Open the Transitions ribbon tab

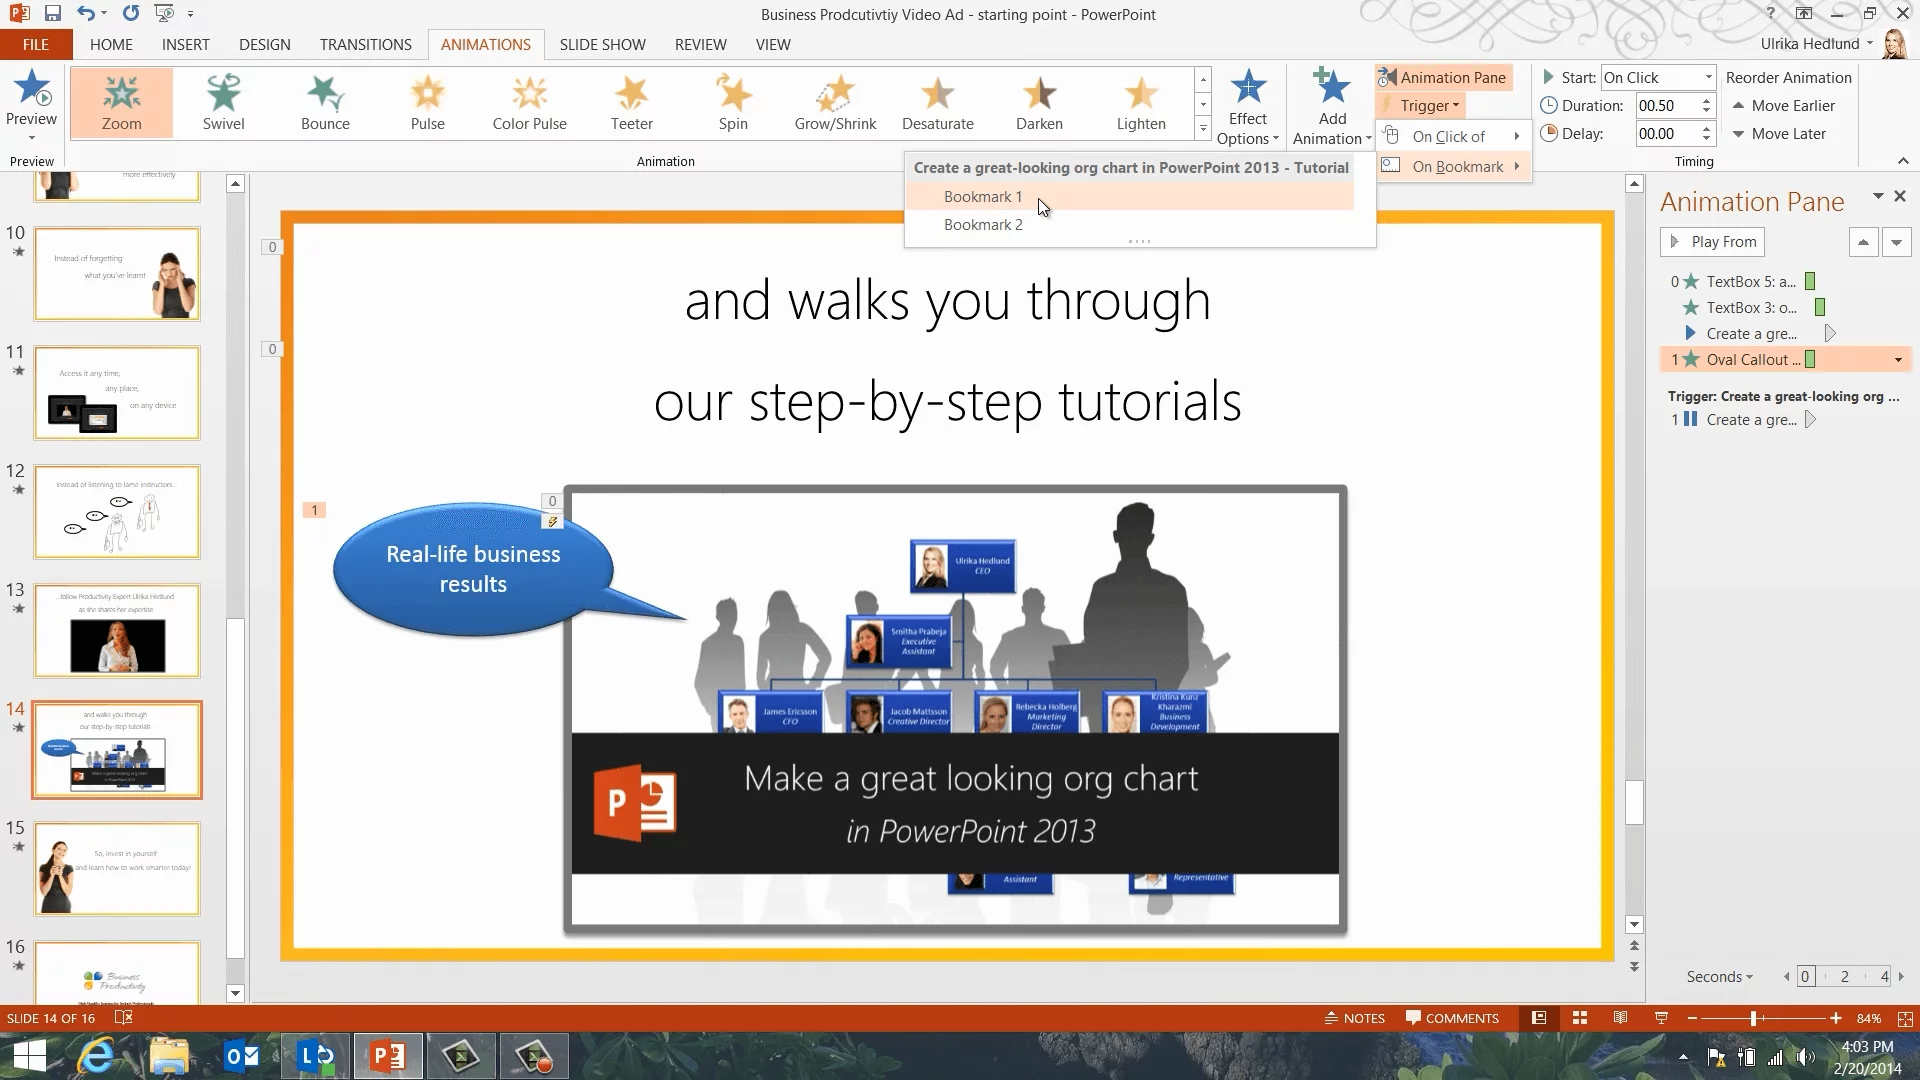tap(365, 44)
